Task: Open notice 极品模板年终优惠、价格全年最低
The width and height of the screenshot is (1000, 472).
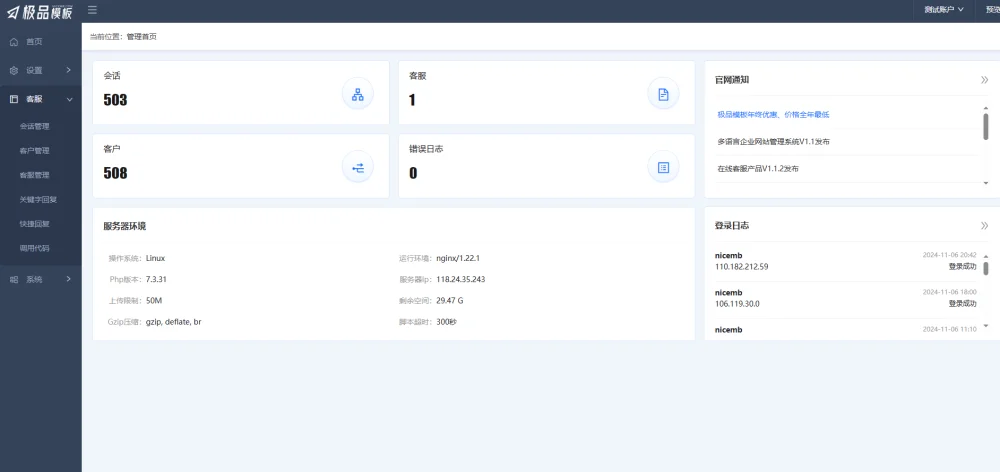Action: pos(773,115)
